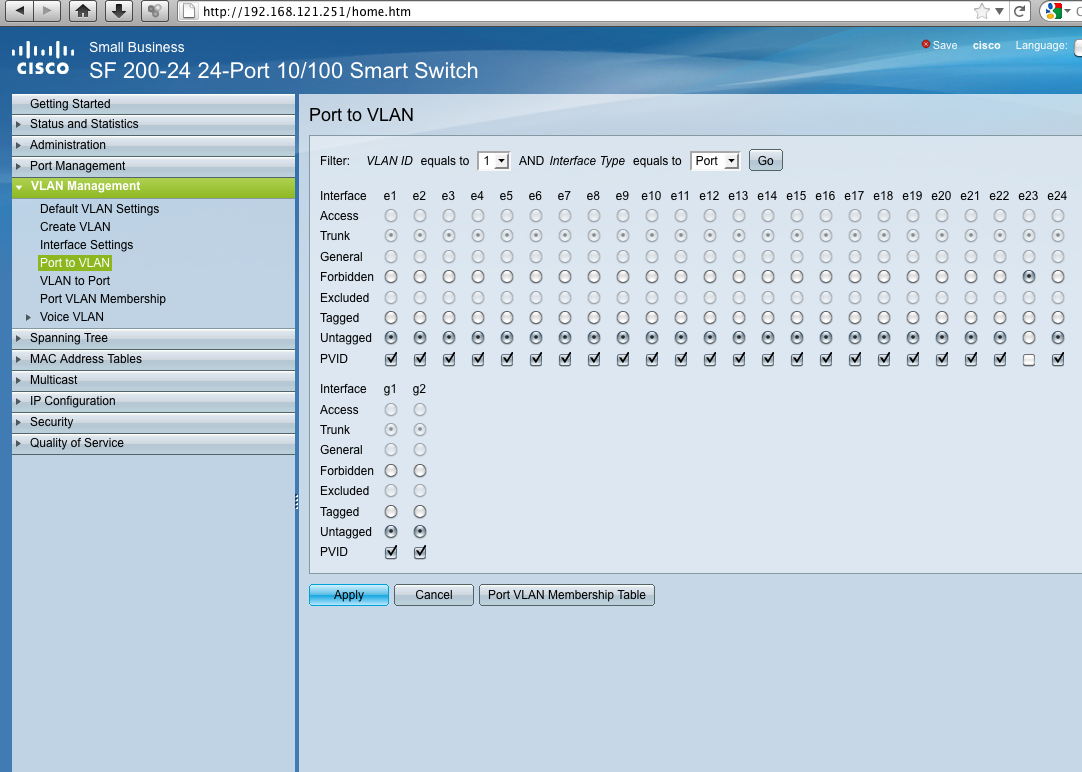The image size is (1082, 772).
Task: Open the VLAN ID filter dropdown
Action: [x=494, y=161]
